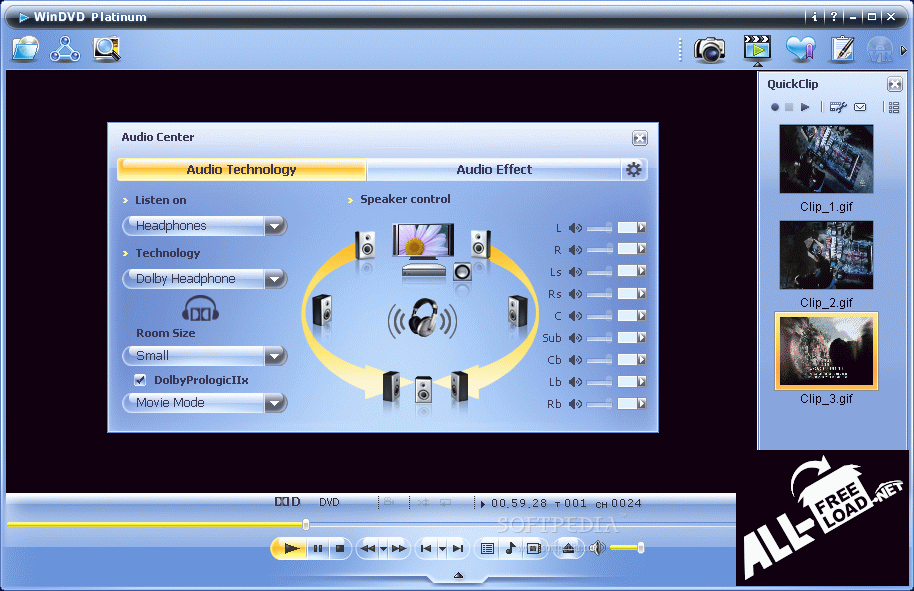The image size is (914, 591).
Task: Pause playback with the pause button
Action: (x=317, y=548)
